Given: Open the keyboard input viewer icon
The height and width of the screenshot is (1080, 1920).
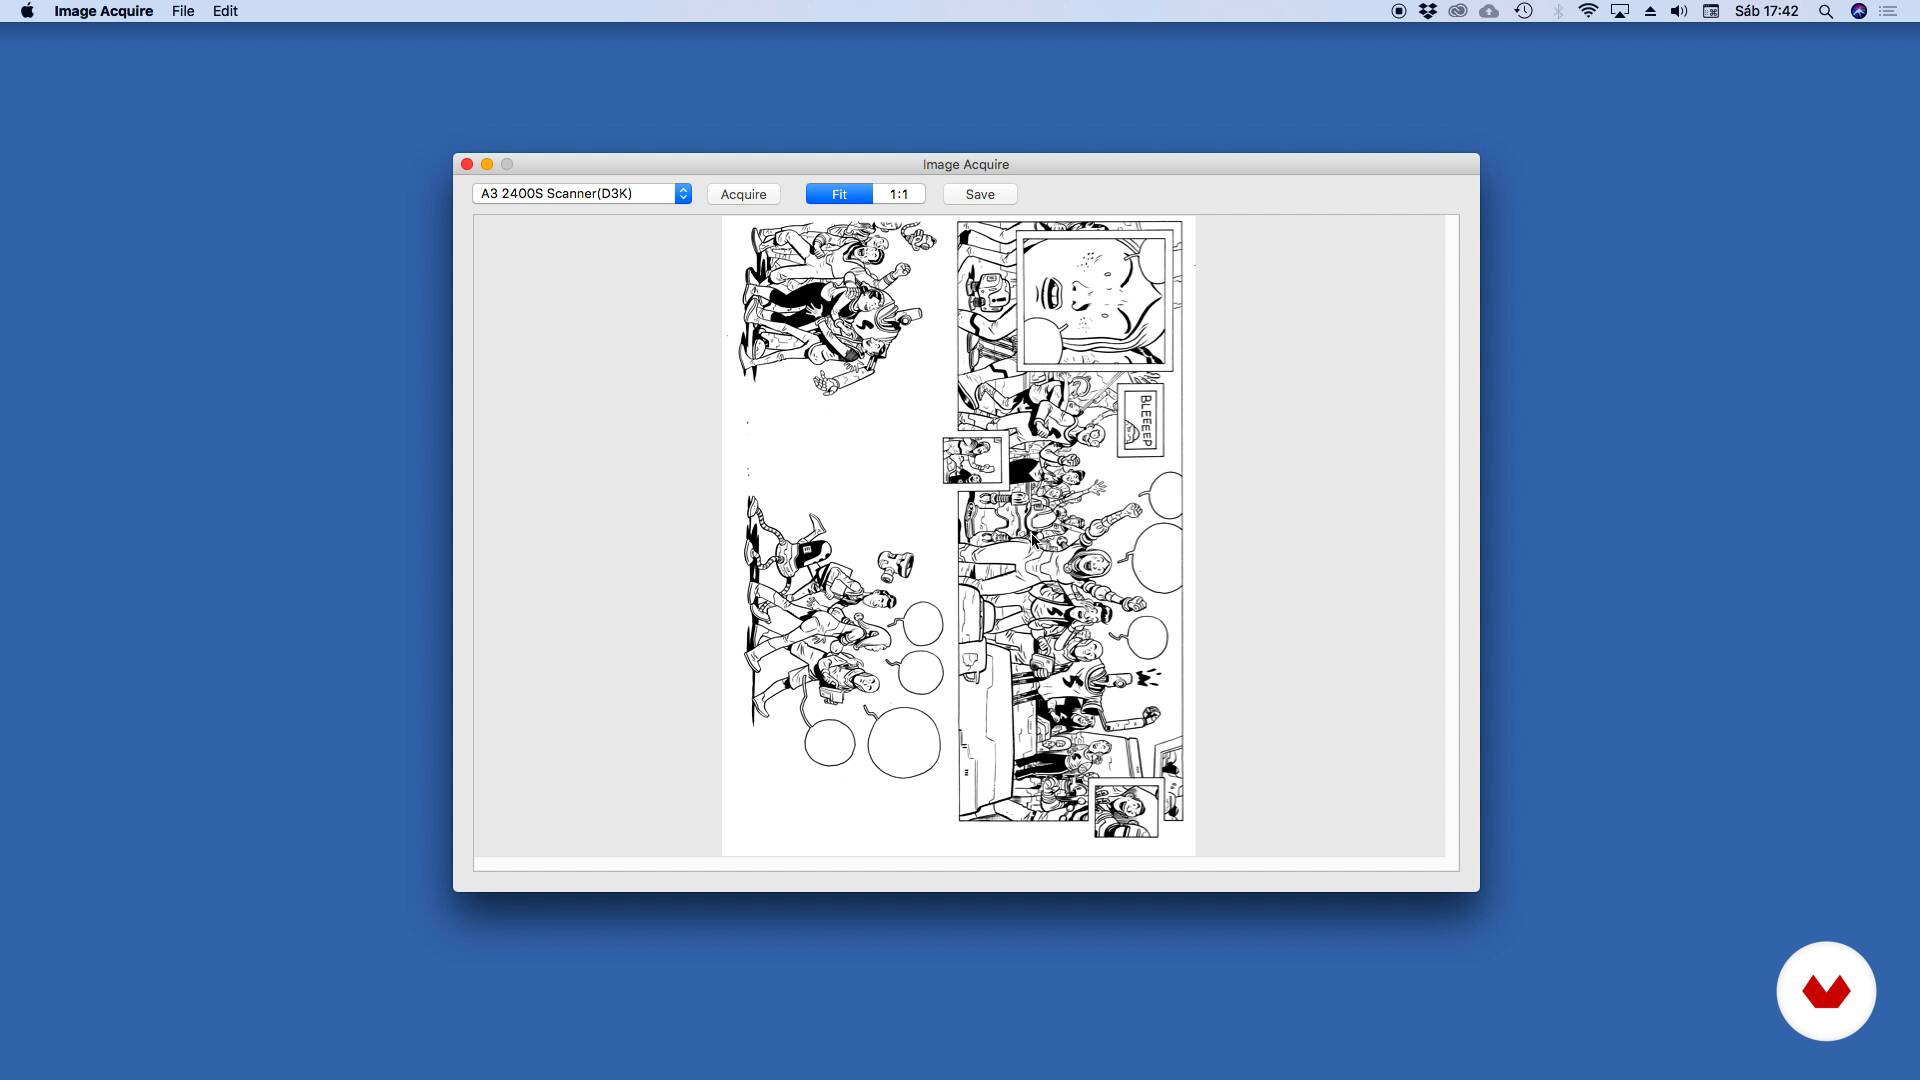Looking at the screenshot, I should tap(1711, 11).
